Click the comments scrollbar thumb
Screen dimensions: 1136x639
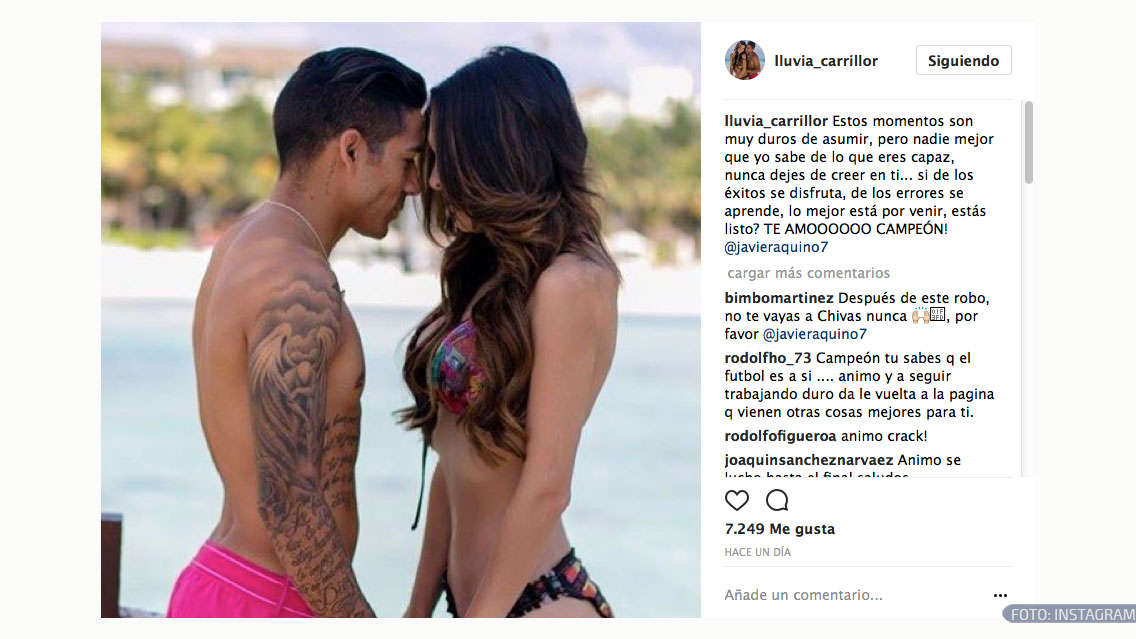1028,142
